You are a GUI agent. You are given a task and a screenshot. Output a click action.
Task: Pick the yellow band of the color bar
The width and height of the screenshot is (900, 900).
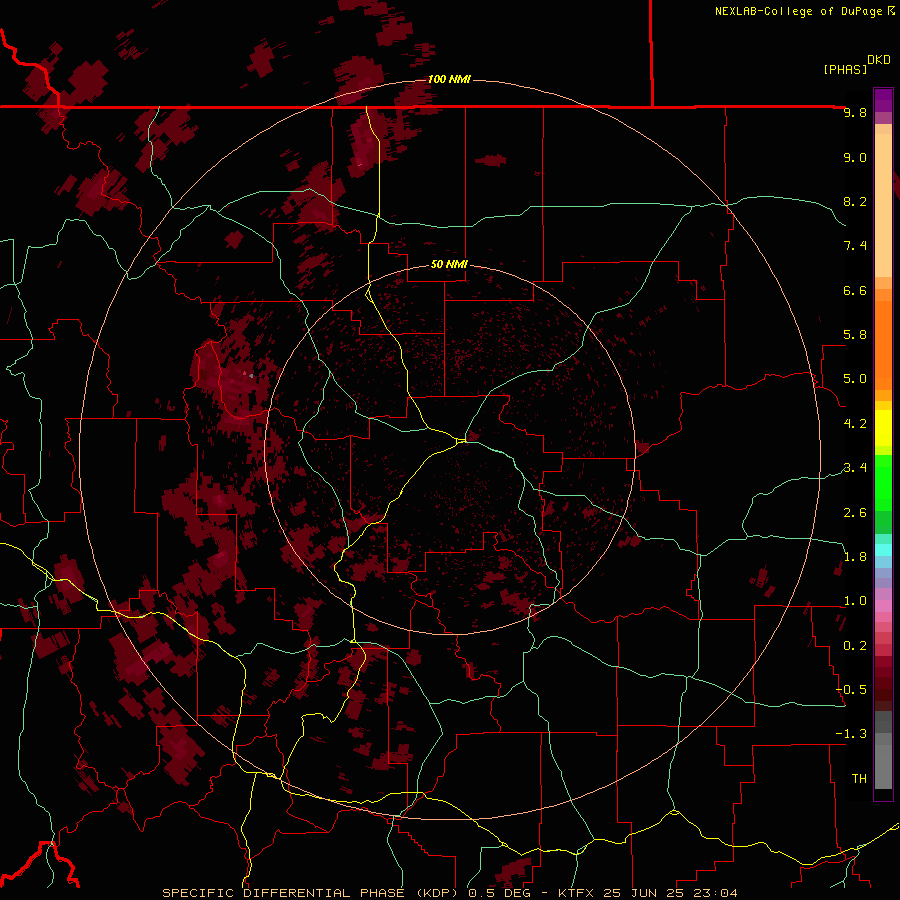883,428
